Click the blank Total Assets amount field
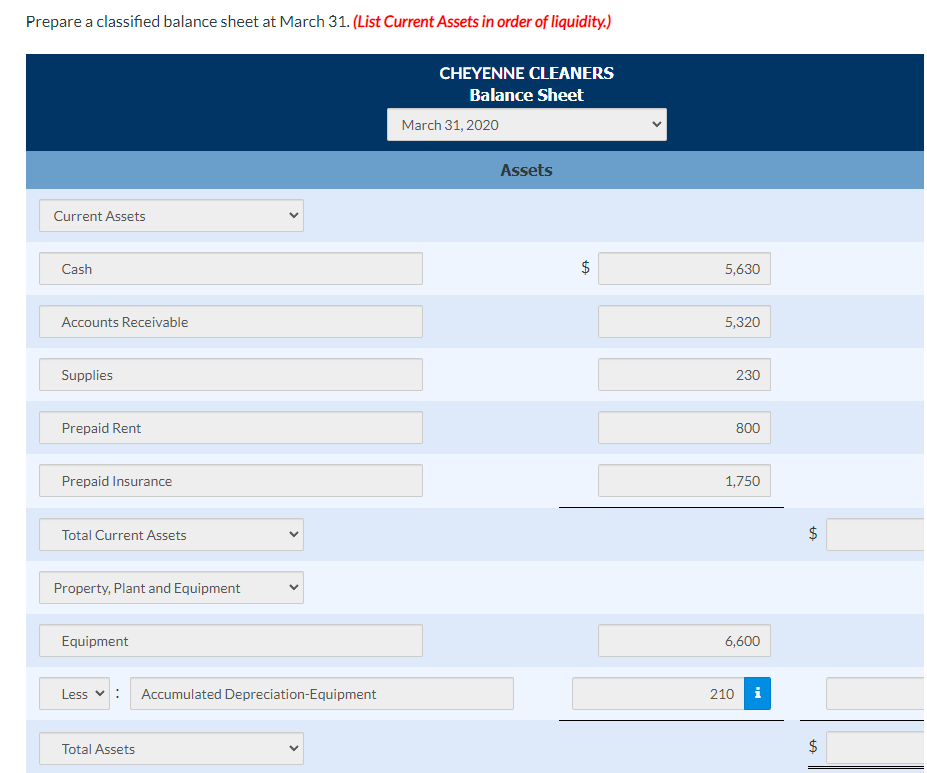The width and height of the screenshot is (927, 773). [x=875, y=748]
